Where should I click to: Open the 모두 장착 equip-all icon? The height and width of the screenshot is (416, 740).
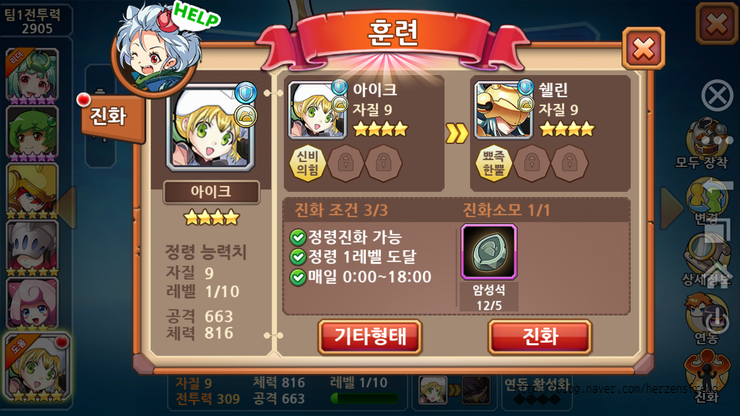coord(706,144)
